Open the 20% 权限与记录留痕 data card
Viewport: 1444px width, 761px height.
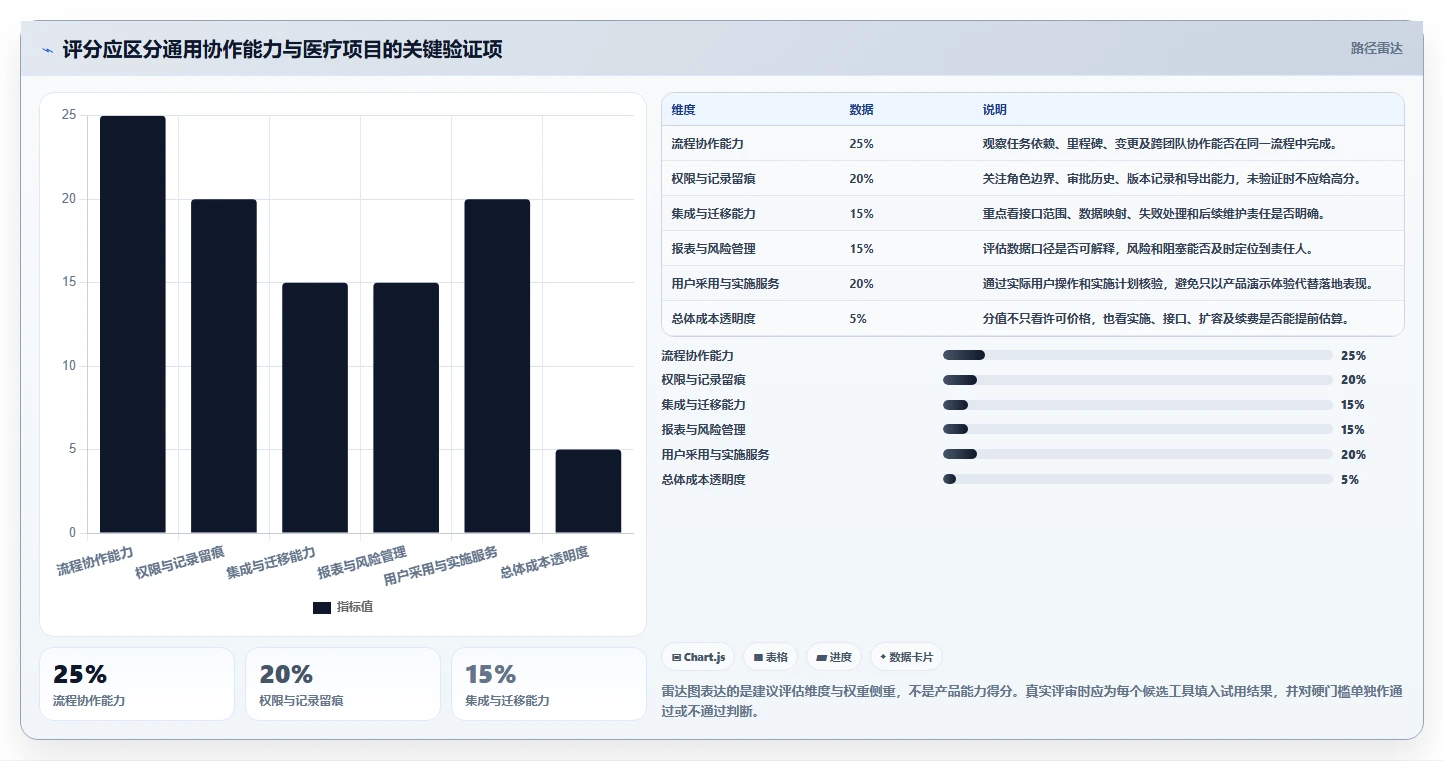coord(343,684)
